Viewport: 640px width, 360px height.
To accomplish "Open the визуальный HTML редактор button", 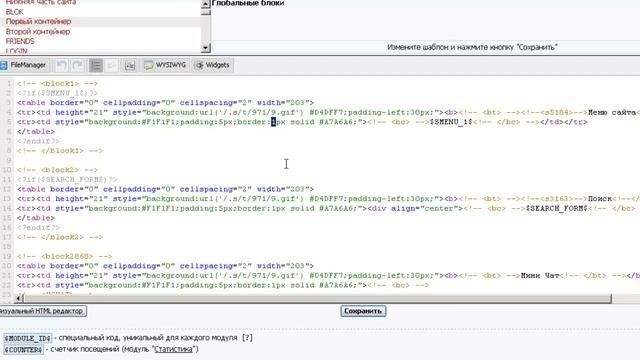I will point(42,311).
